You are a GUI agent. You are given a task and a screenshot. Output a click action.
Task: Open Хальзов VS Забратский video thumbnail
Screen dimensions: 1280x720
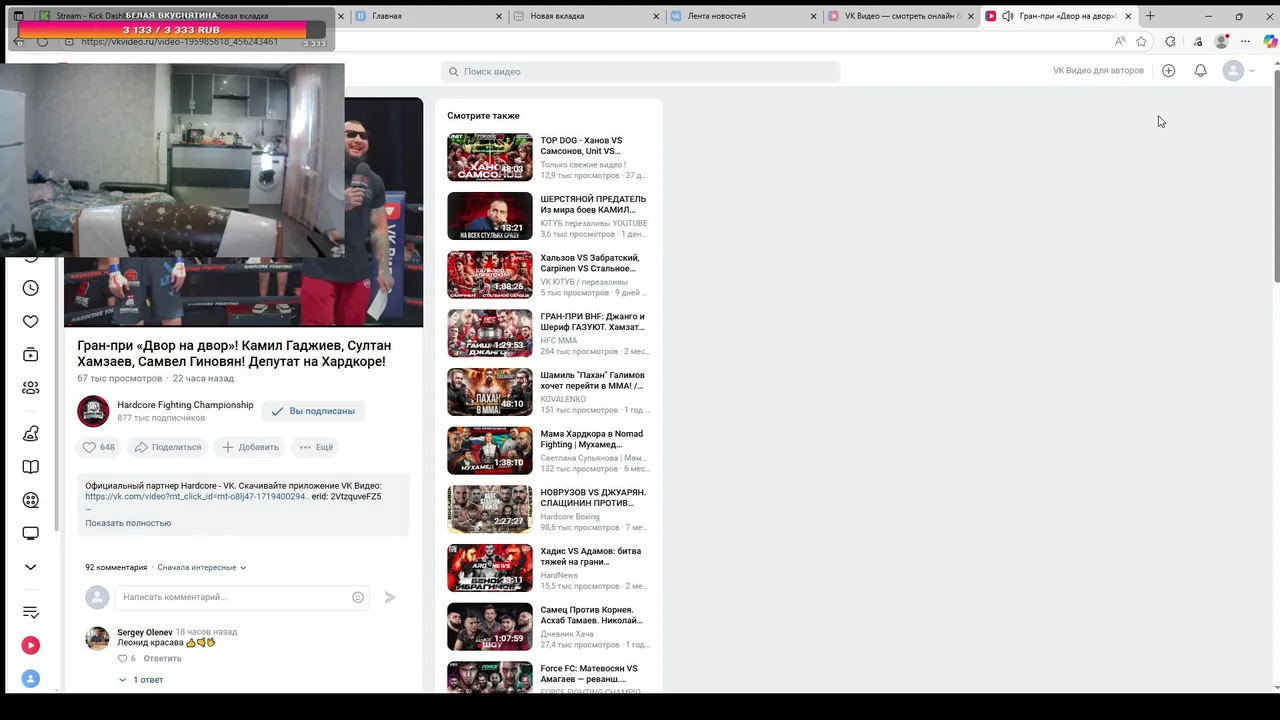490,274
